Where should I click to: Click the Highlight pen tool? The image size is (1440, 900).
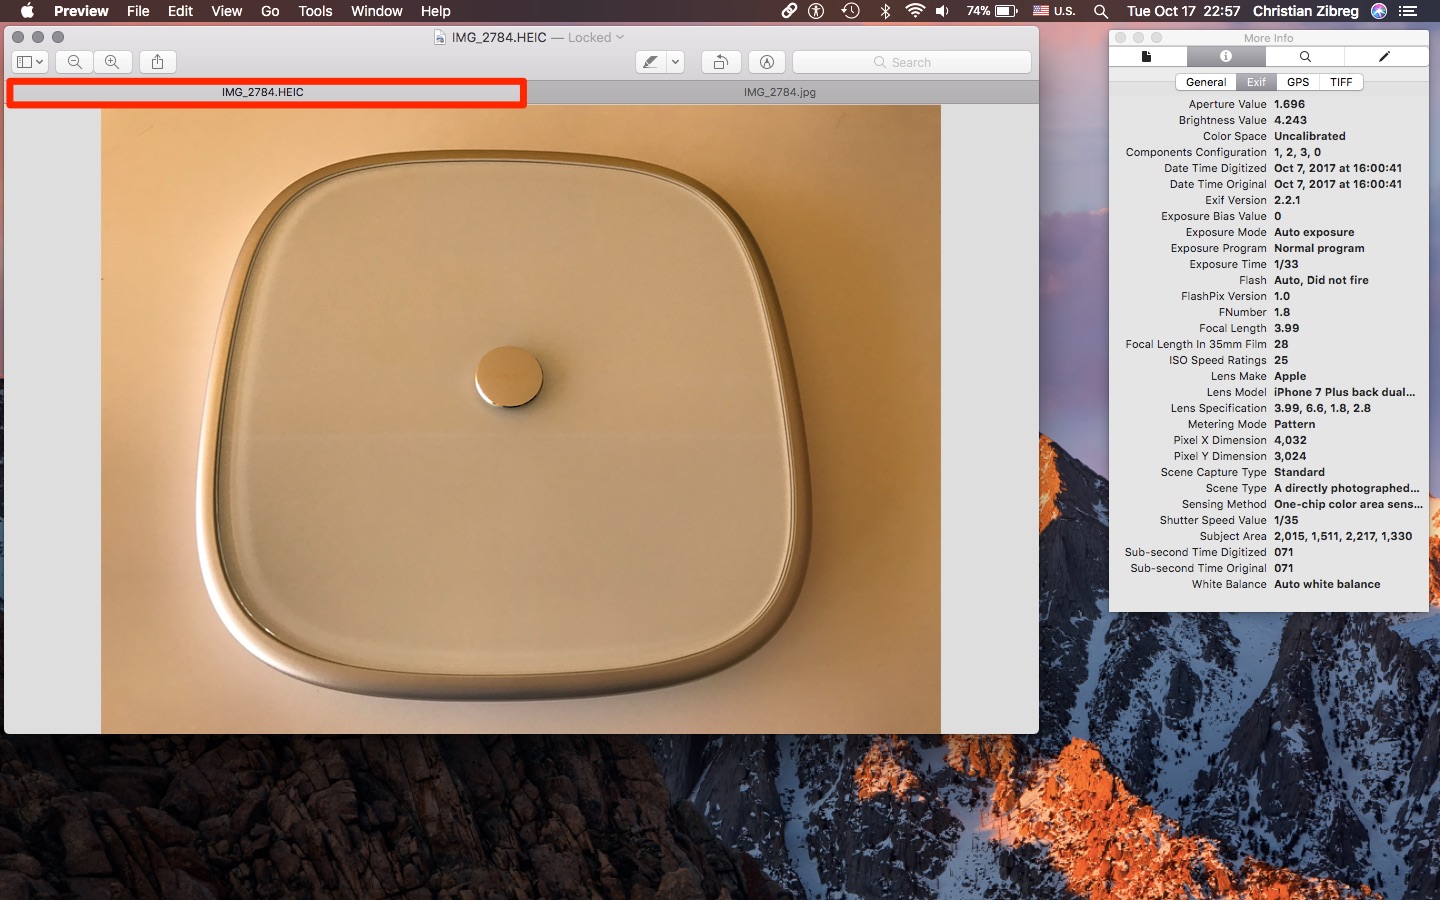point(651,62)
